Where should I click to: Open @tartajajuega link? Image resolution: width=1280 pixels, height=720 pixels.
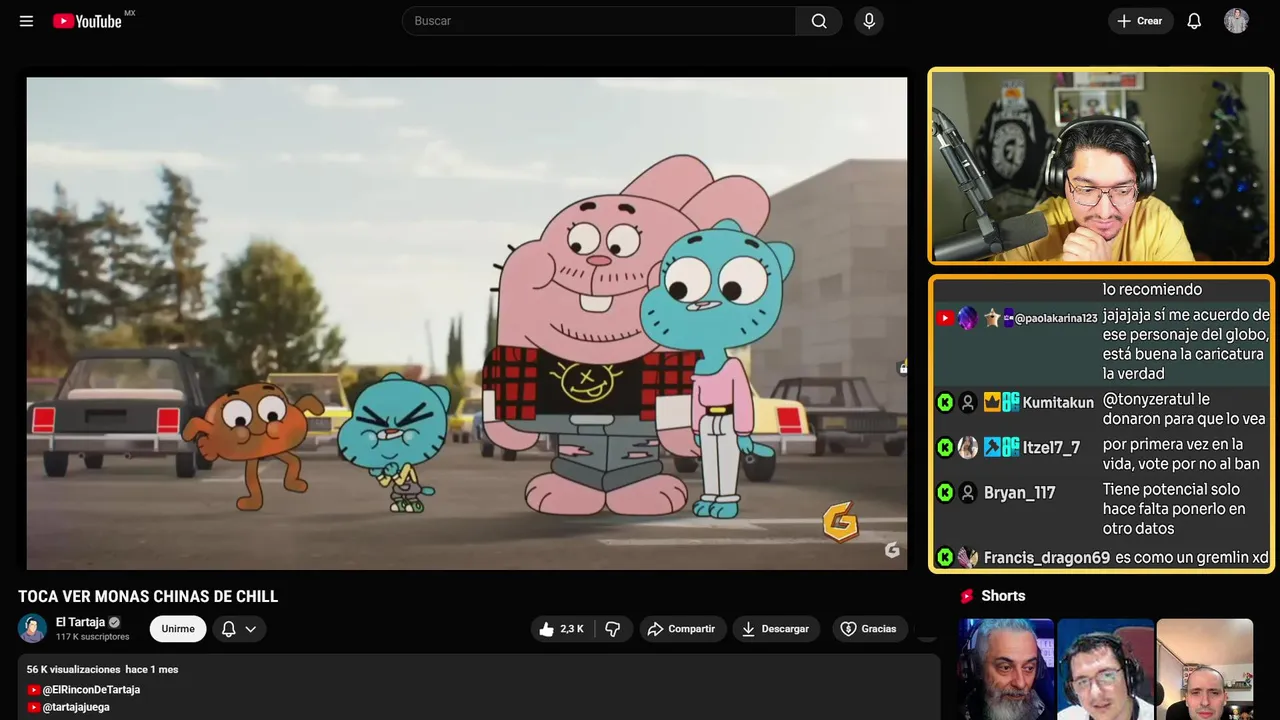point(76,707)
